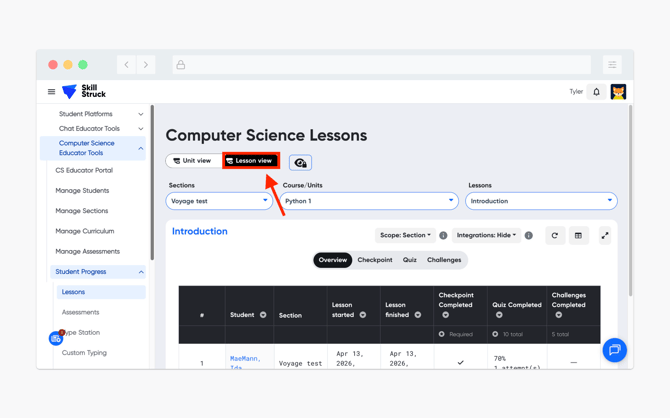Refresh the lesson progress table

(x=555, y=236)
